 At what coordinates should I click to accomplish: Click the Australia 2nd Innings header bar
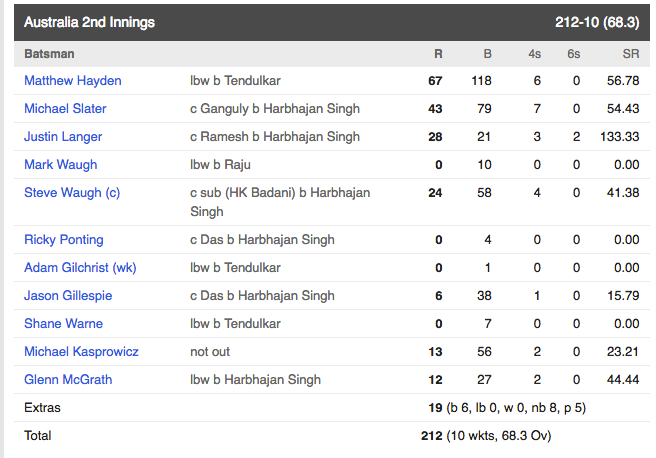332,23
